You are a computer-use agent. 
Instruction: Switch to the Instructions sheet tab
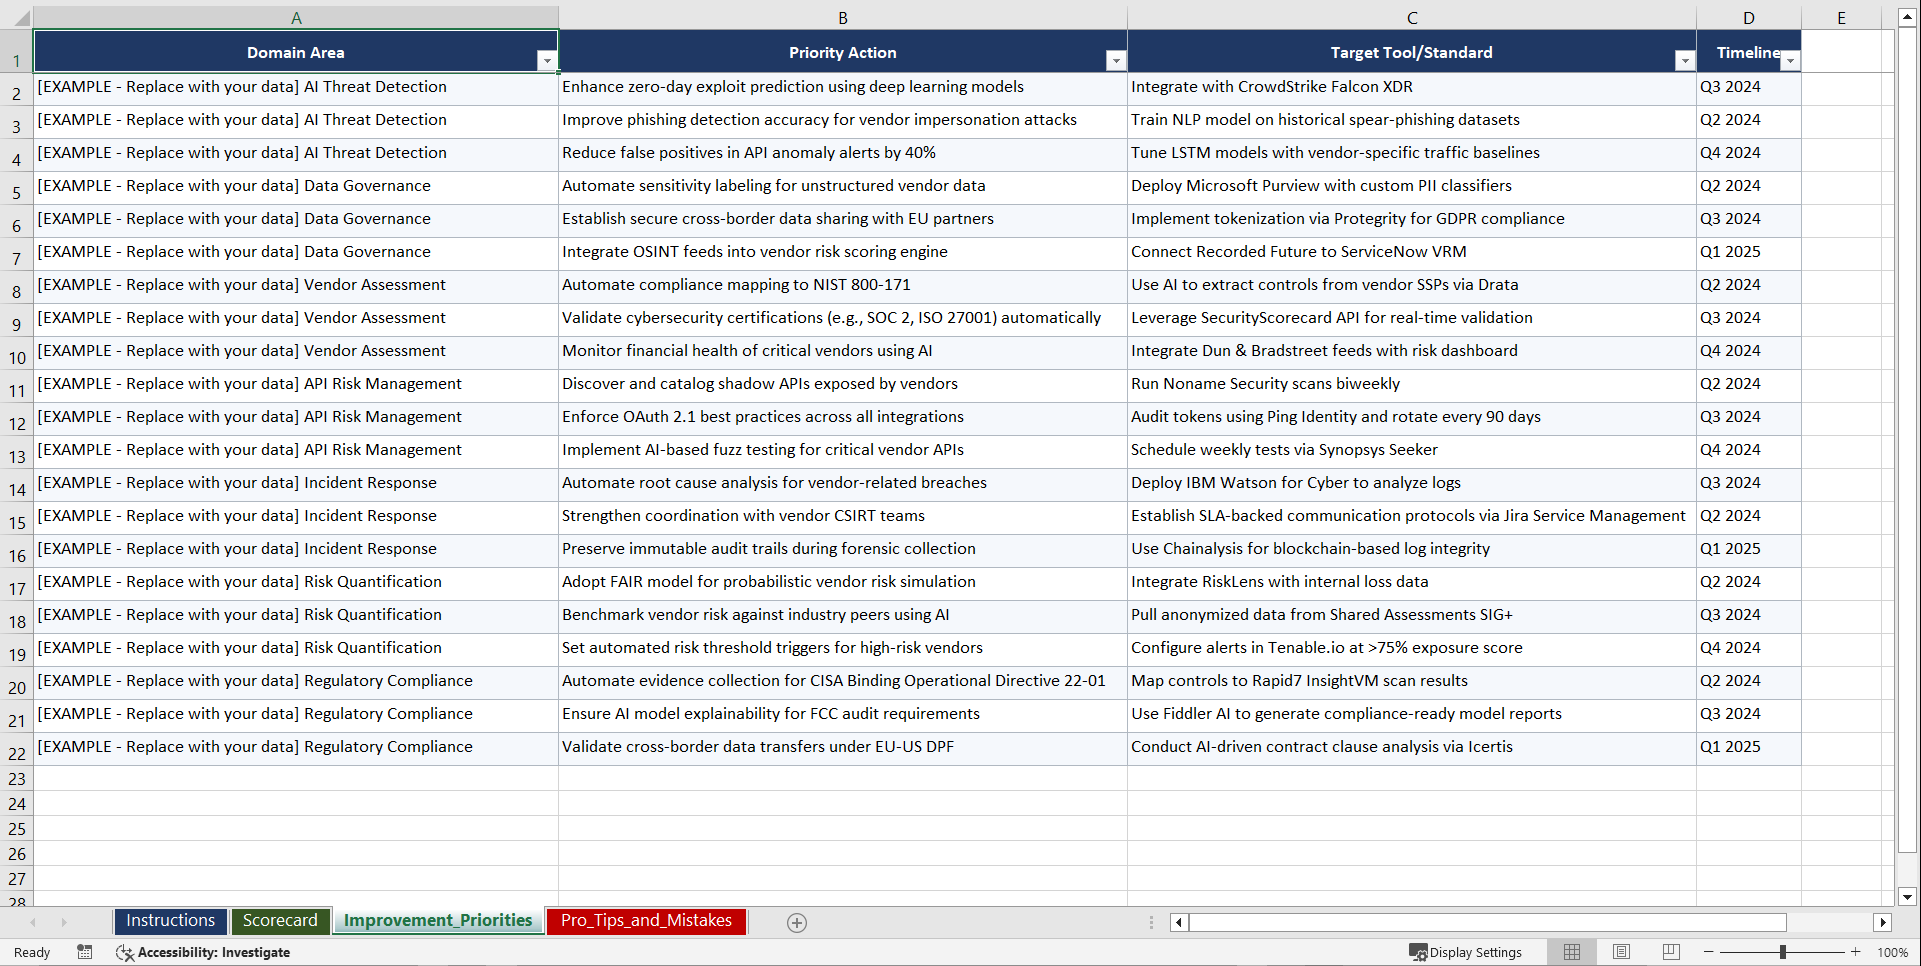point(170,921)
